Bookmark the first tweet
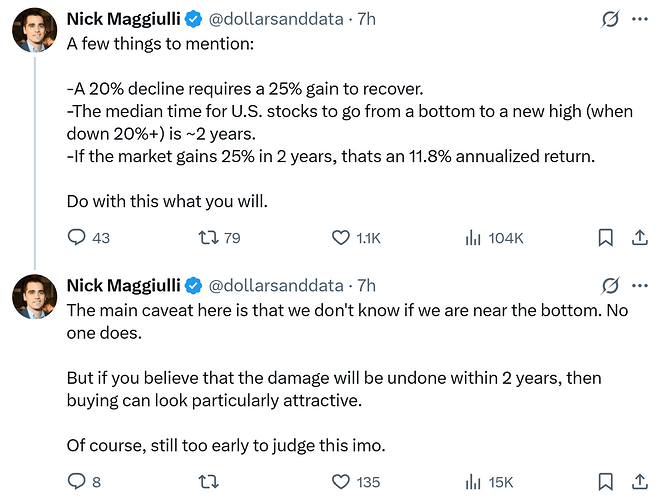This screenshot has height=500, width=666. tap(605, 237)
